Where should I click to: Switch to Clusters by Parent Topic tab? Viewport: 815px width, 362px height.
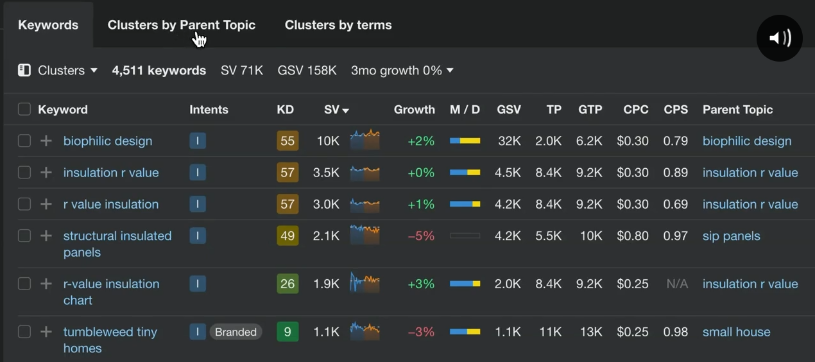click(x=181, y=25)
